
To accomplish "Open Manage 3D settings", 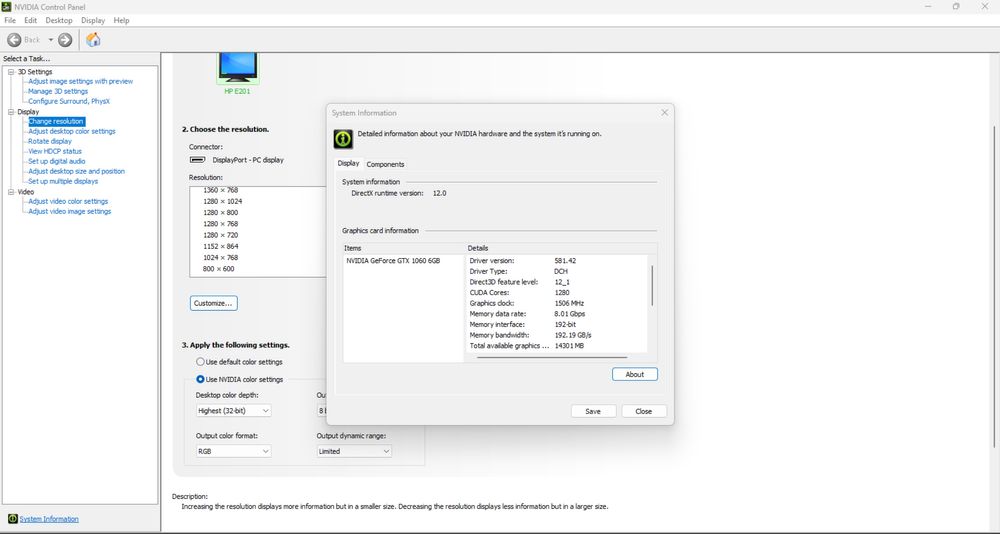I will [58, 91].
